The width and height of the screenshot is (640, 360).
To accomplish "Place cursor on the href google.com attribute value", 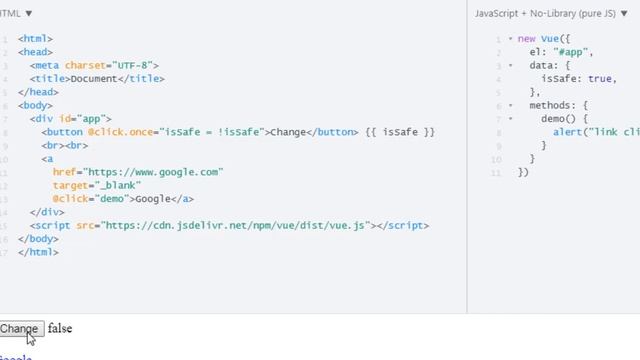I will coord(155,172).
